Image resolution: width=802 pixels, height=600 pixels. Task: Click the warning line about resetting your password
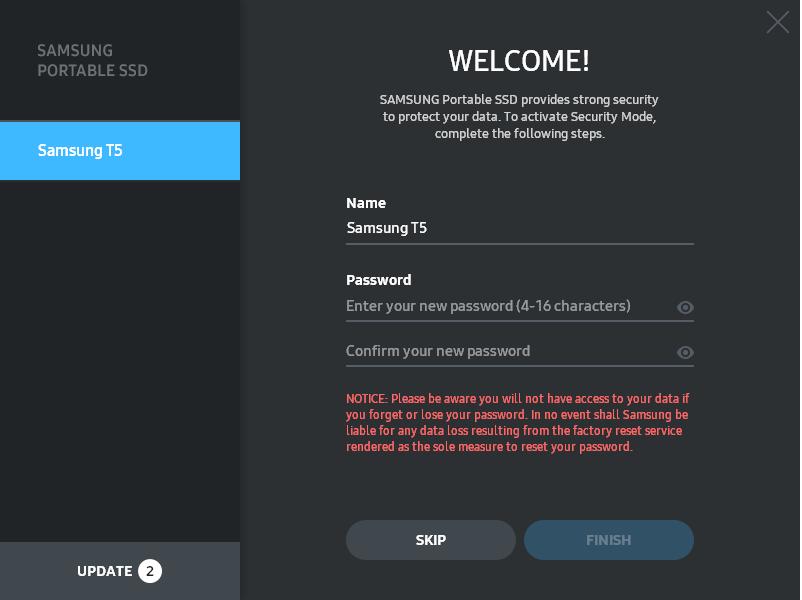tap(489, 447)
